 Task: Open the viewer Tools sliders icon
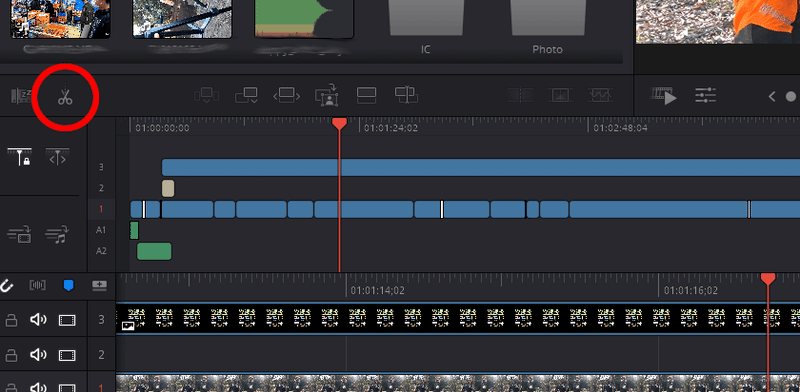[x=706, y=96]
